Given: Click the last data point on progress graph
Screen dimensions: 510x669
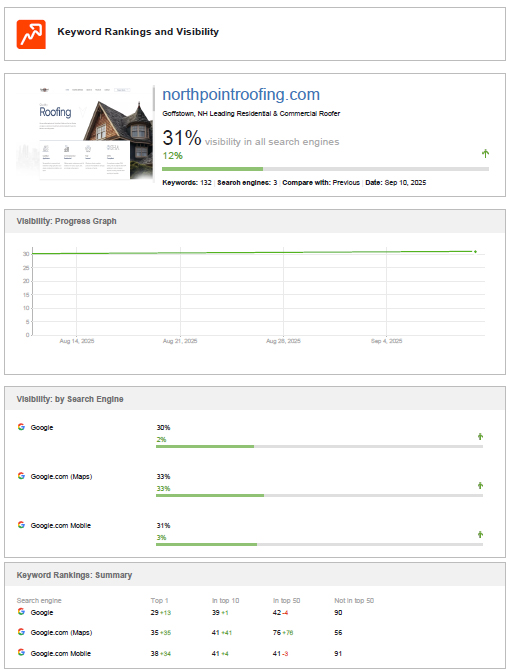Looking at the screenshot, I should point(475,252).
